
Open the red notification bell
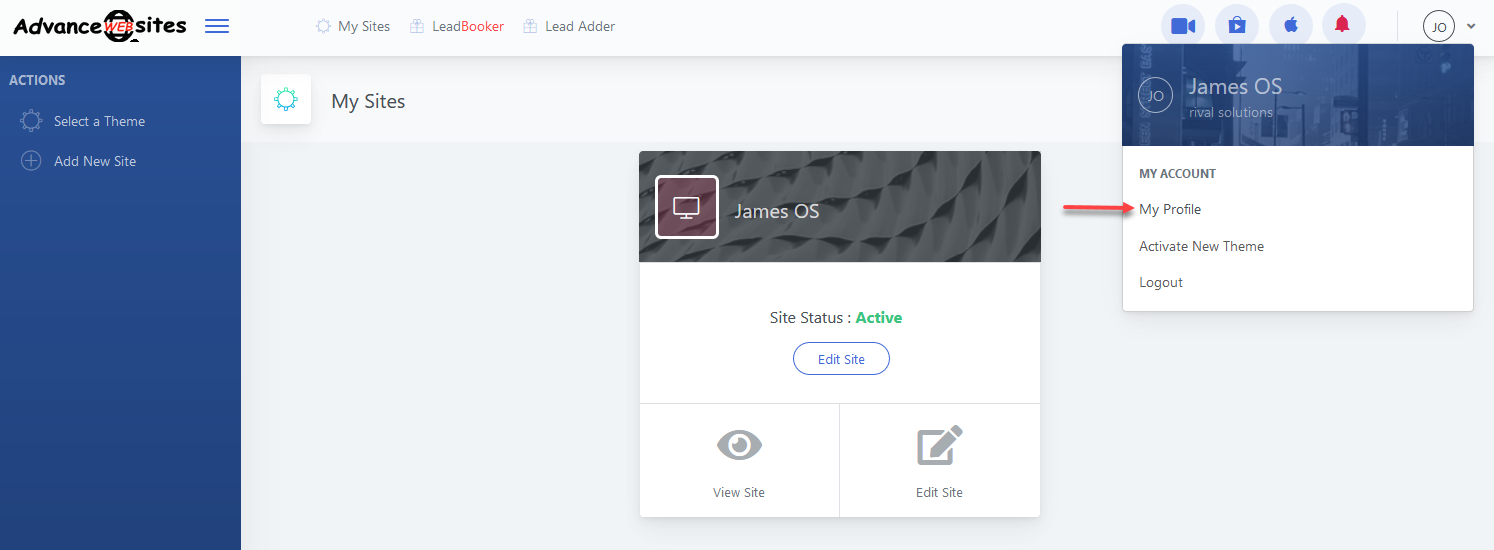tap(1343, 26)
